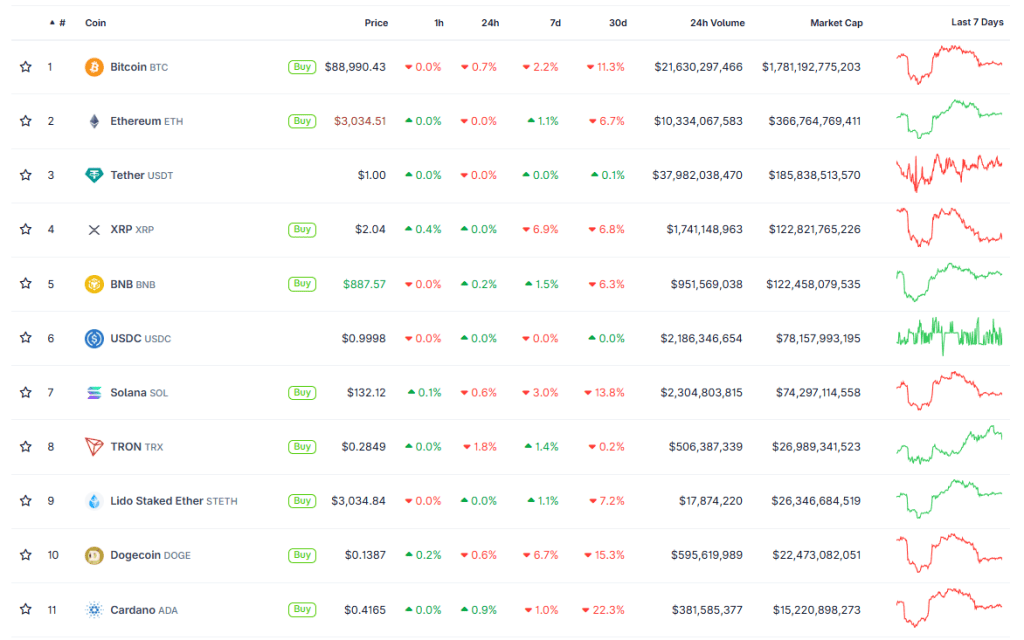This screenshot has height=640, width=1024.
Task: Click the Solana logo icon
Action: pyautogui.click(x=94, y=393)
